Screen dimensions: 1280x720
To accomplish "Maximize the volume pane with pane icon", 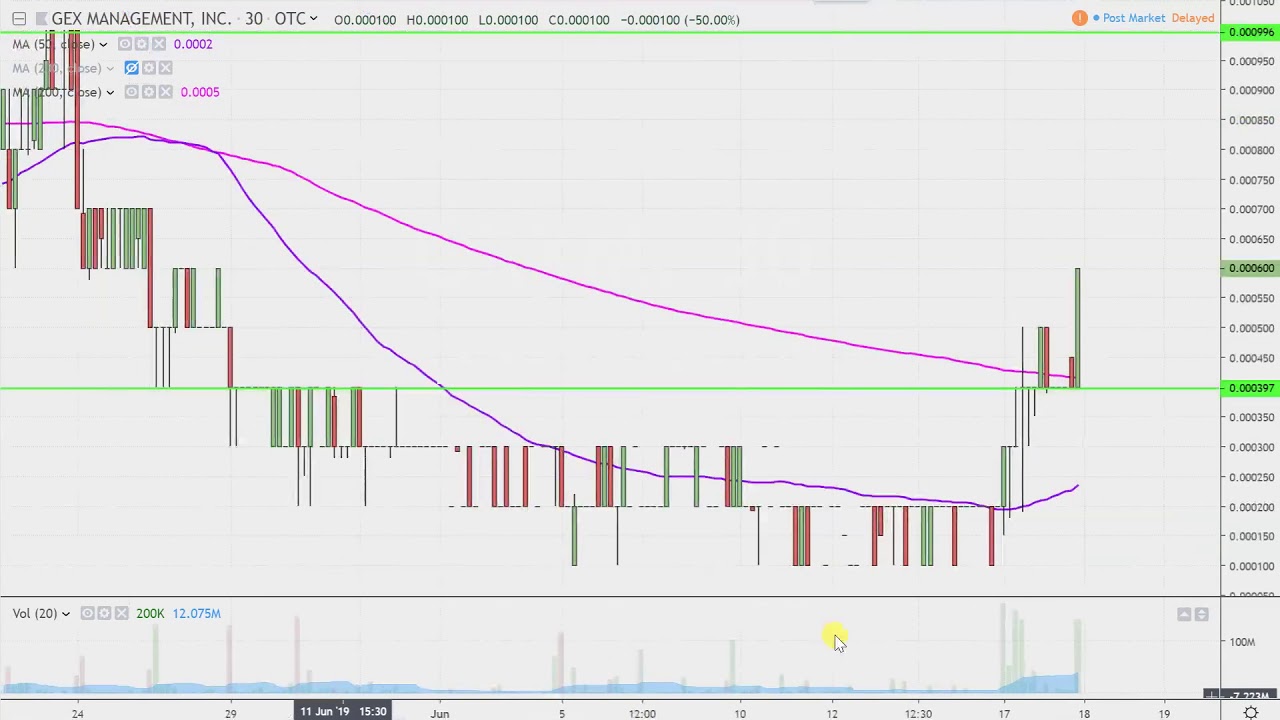I will (x=1202, y=614).
